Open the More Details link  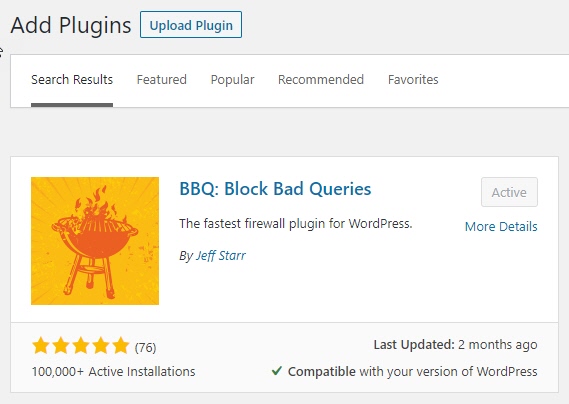point(501,227)
